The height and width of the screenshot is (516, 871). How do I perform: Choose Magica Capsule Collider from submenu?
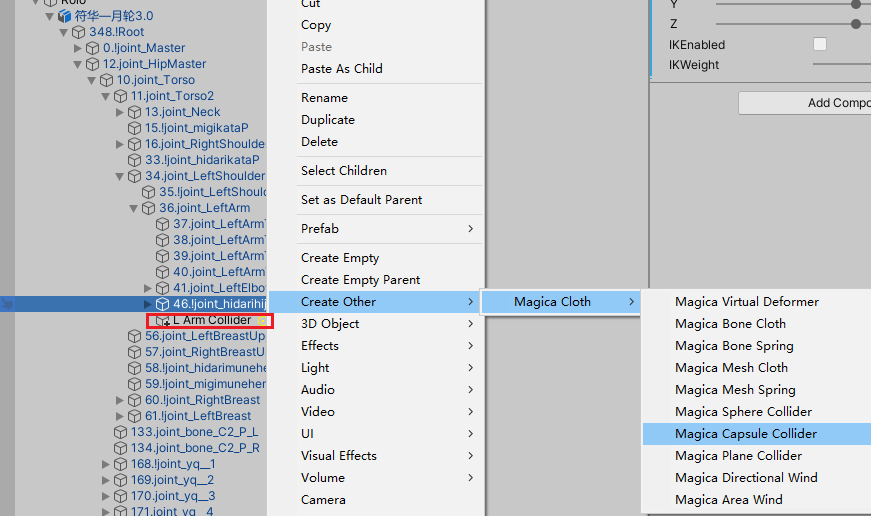pos(746,434)
